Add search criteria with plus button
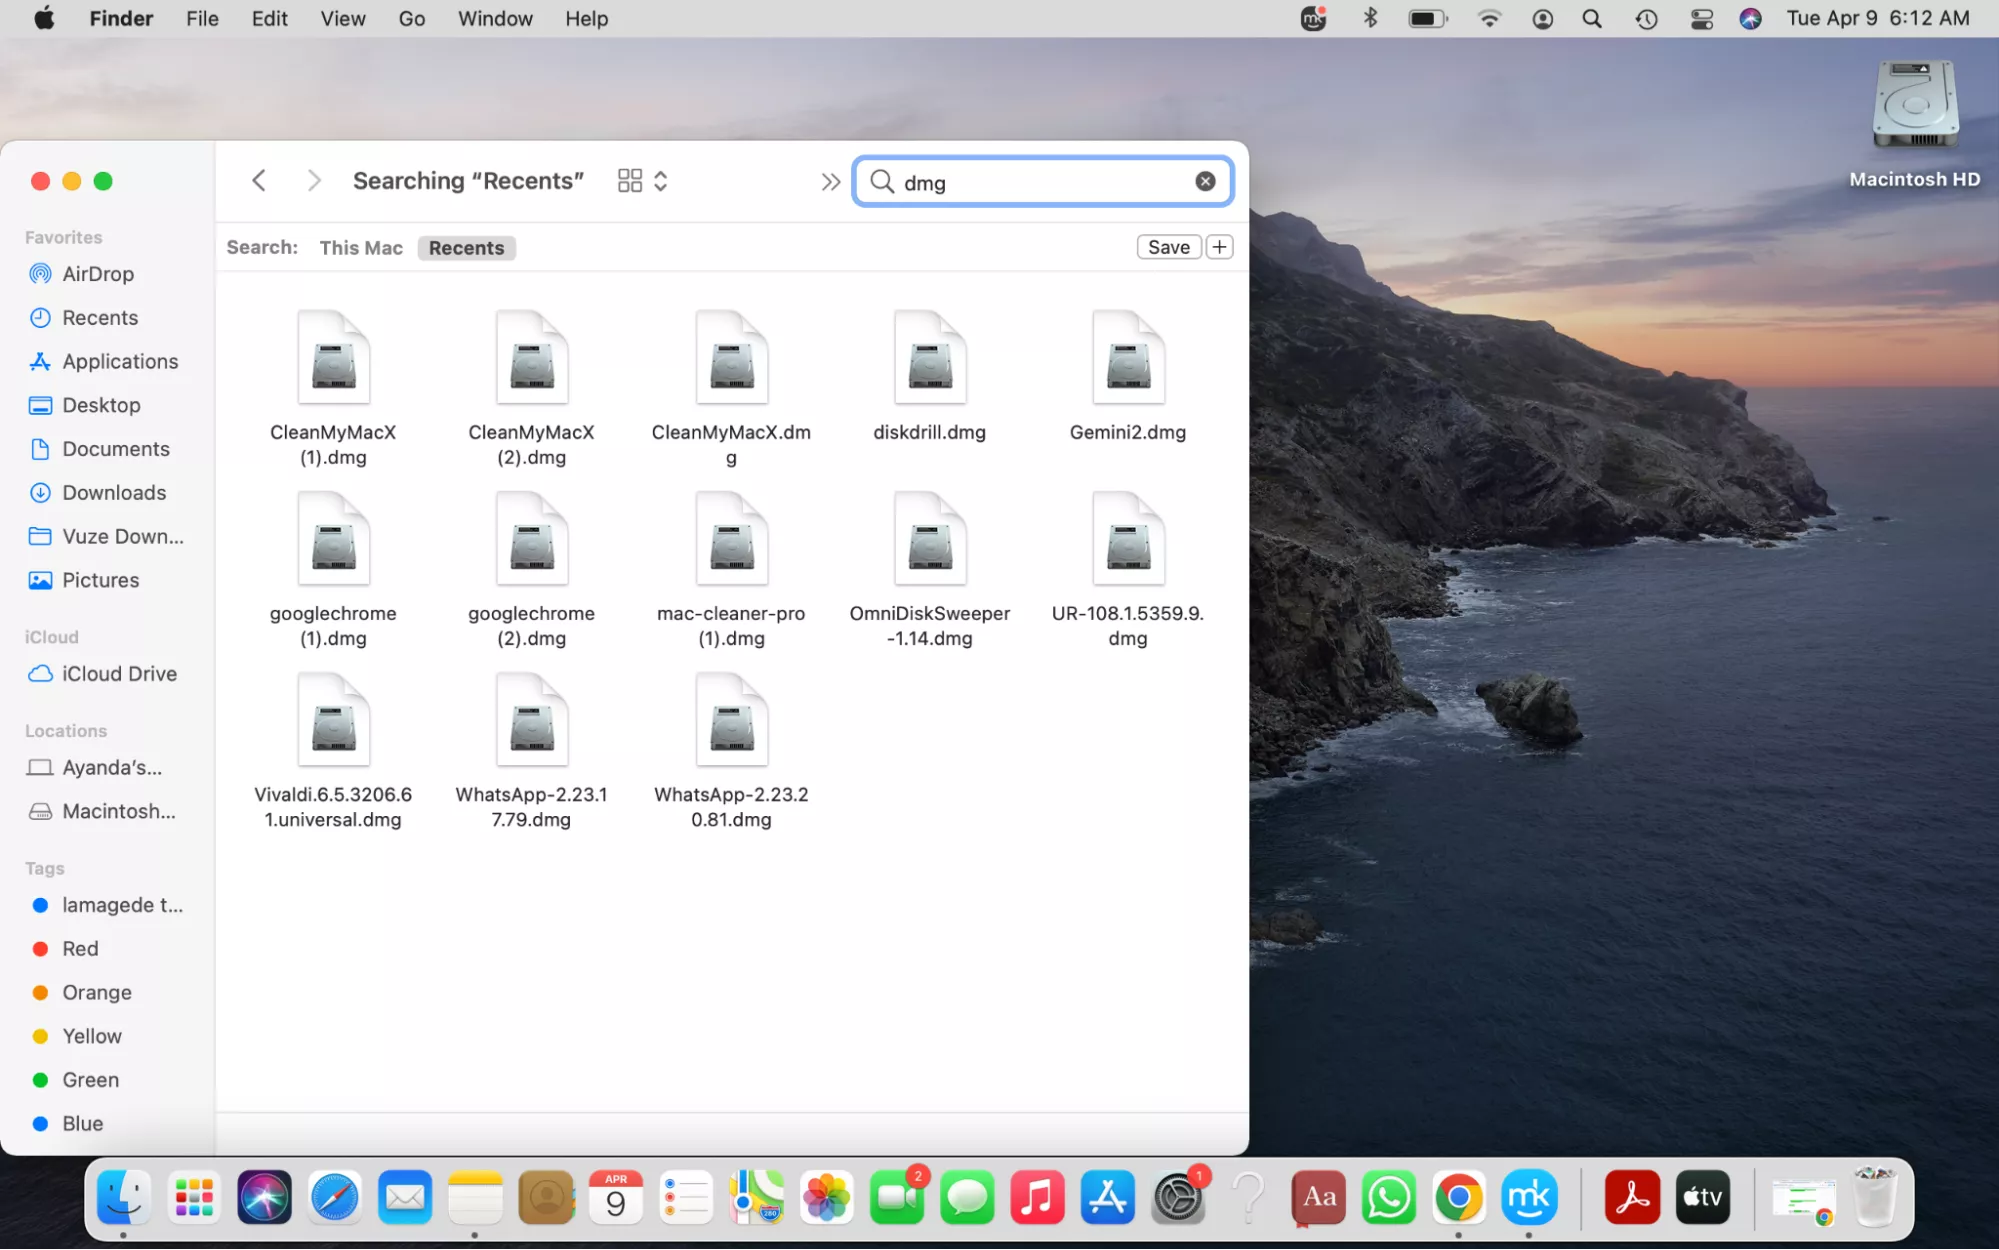 point(1220,247)
